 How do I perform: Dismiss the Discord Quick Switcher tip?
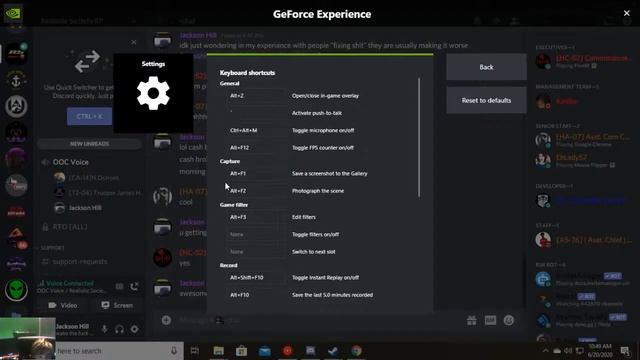(134, 42)
